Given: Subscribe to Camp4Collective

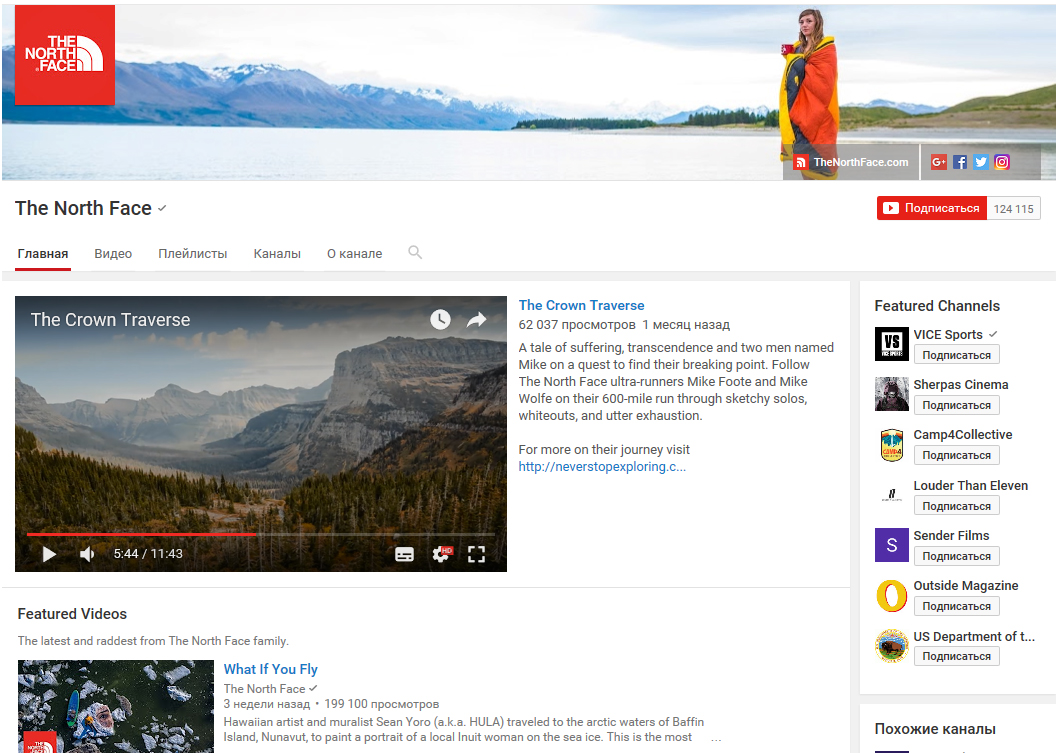Looking at the screenshot, I should point(956,455).
